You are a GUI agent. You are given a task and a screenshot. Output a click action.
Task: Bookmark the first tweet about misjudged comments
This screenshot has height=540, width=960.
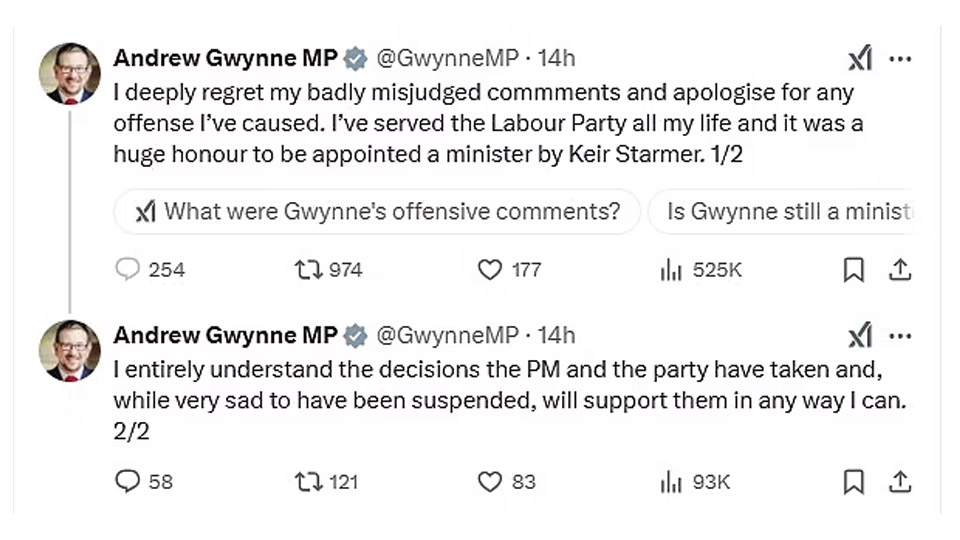point(853,269)
